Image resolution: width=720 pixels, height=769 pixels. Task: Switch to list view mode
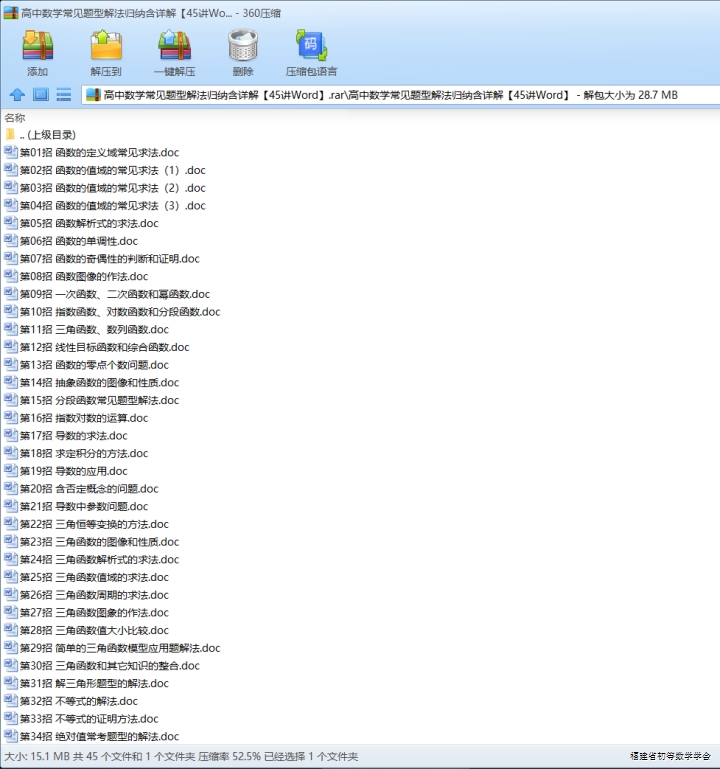64,94
